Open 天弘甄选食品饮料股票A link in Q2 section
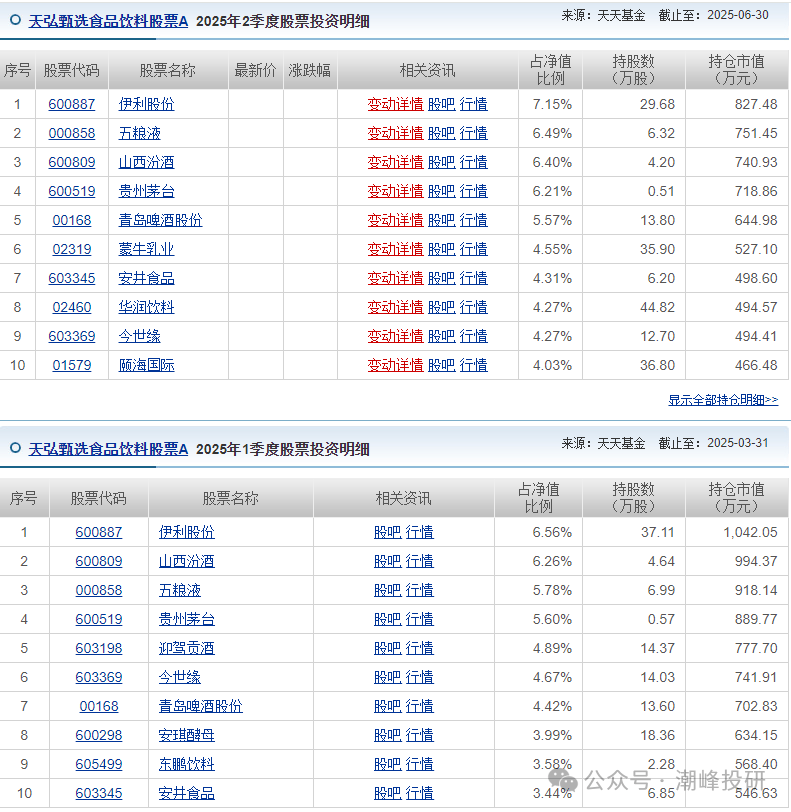This screenshot has width=791, height=812. coord(108,21)
